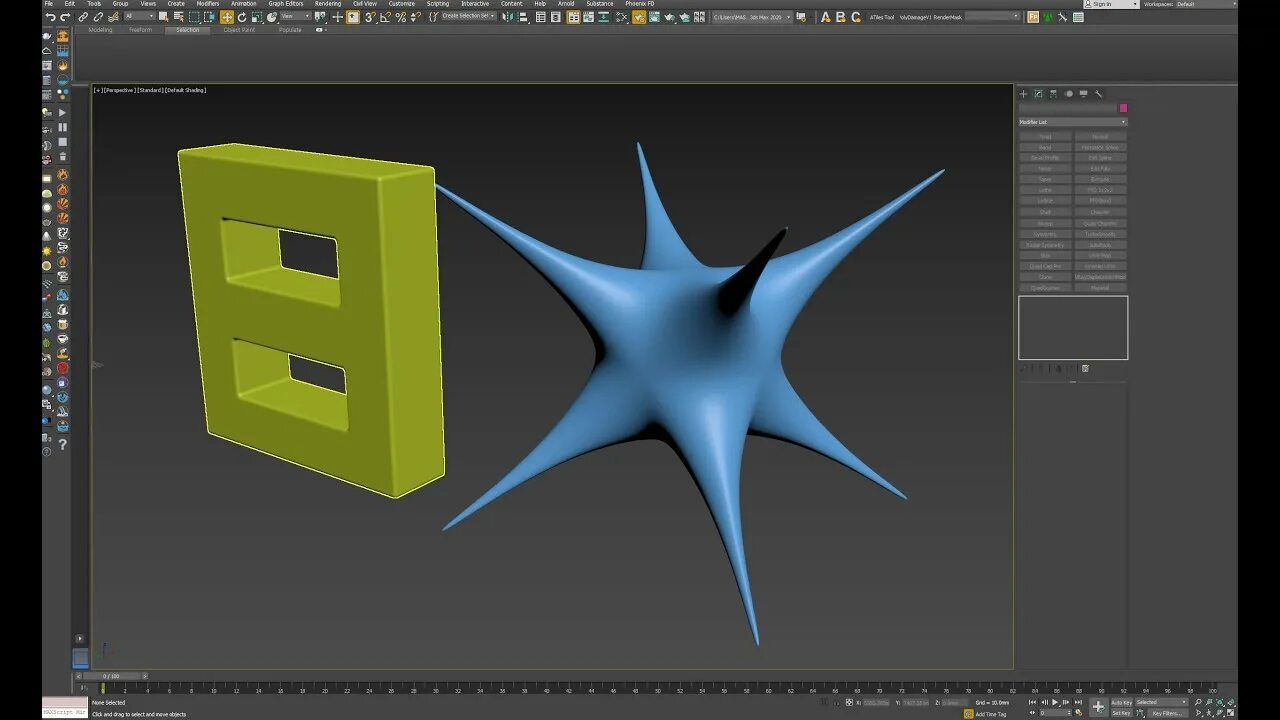Viewport: 1280px width, 720px height.
Task: Open the Graph Editors menu
Action: tap(286, 4)
